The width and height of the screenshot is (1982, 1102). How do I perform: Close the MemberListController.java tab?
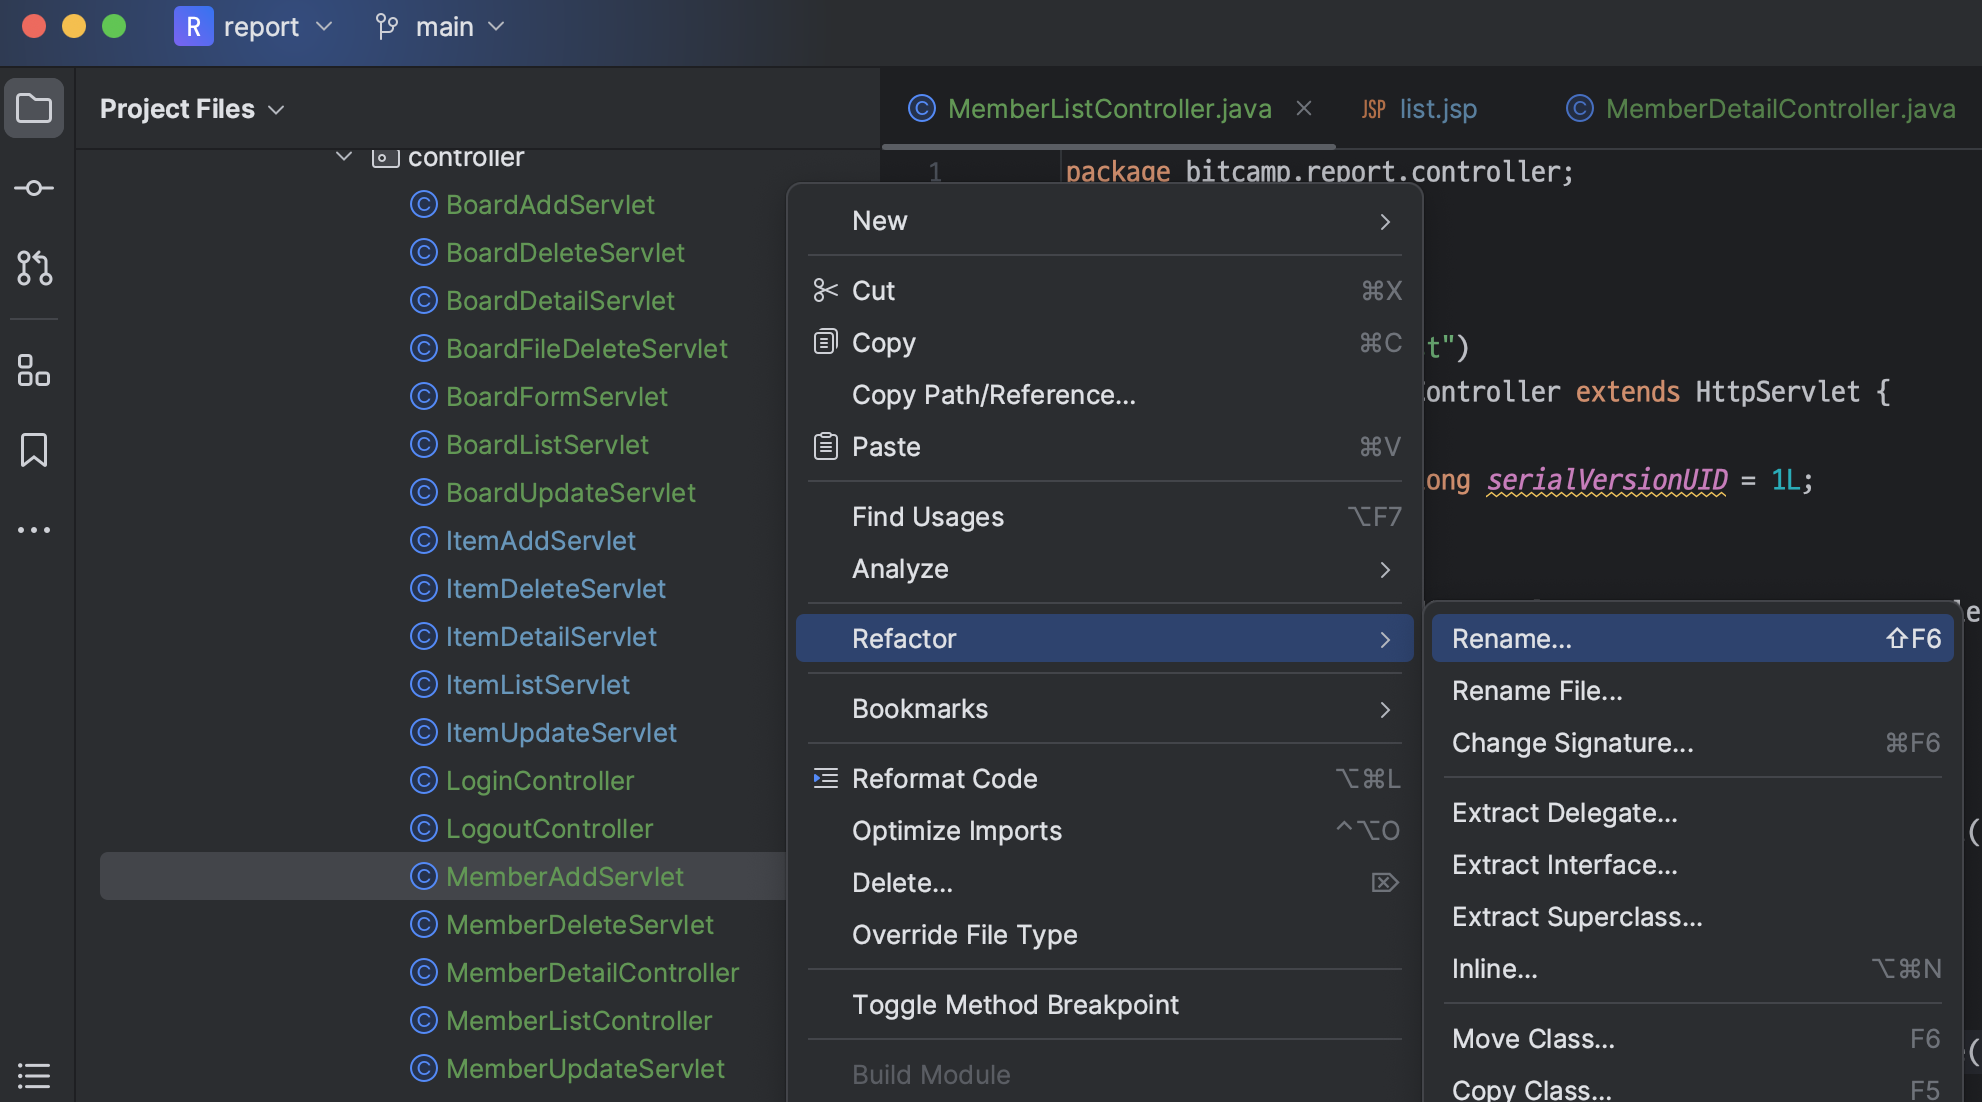tap(1304, 108)
